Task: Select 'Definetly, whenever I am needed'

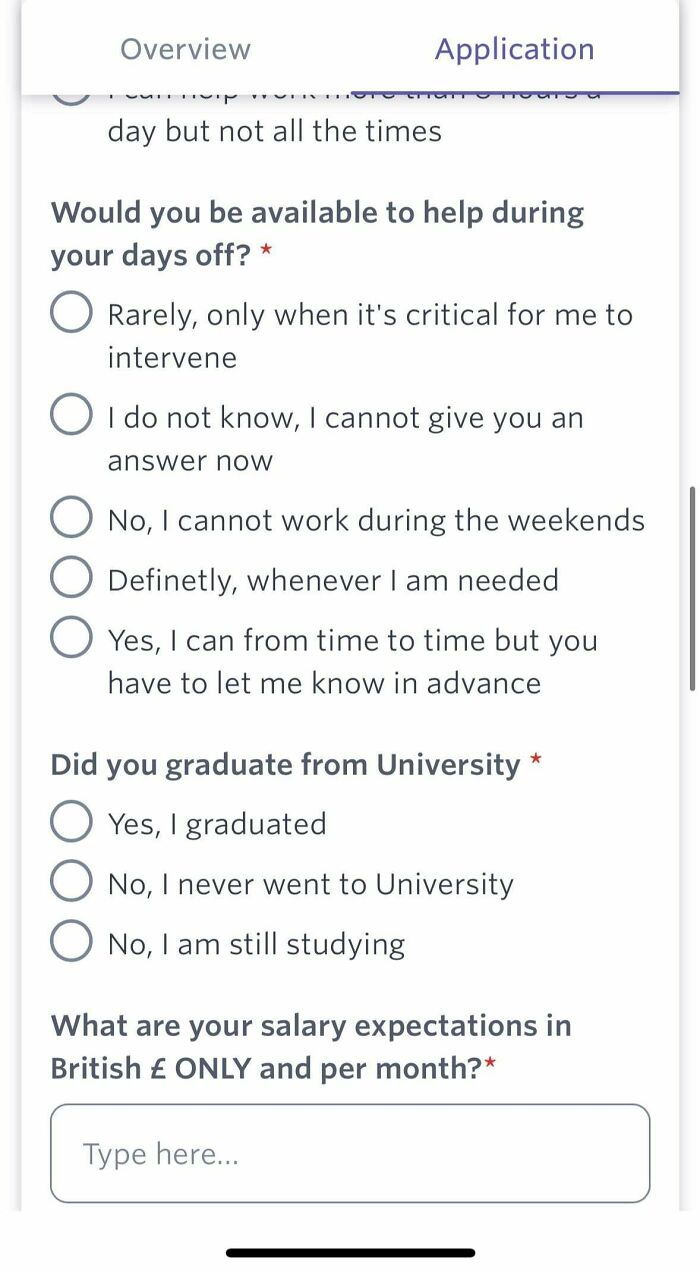Action: pyautogui.click(x=71, y=577)
